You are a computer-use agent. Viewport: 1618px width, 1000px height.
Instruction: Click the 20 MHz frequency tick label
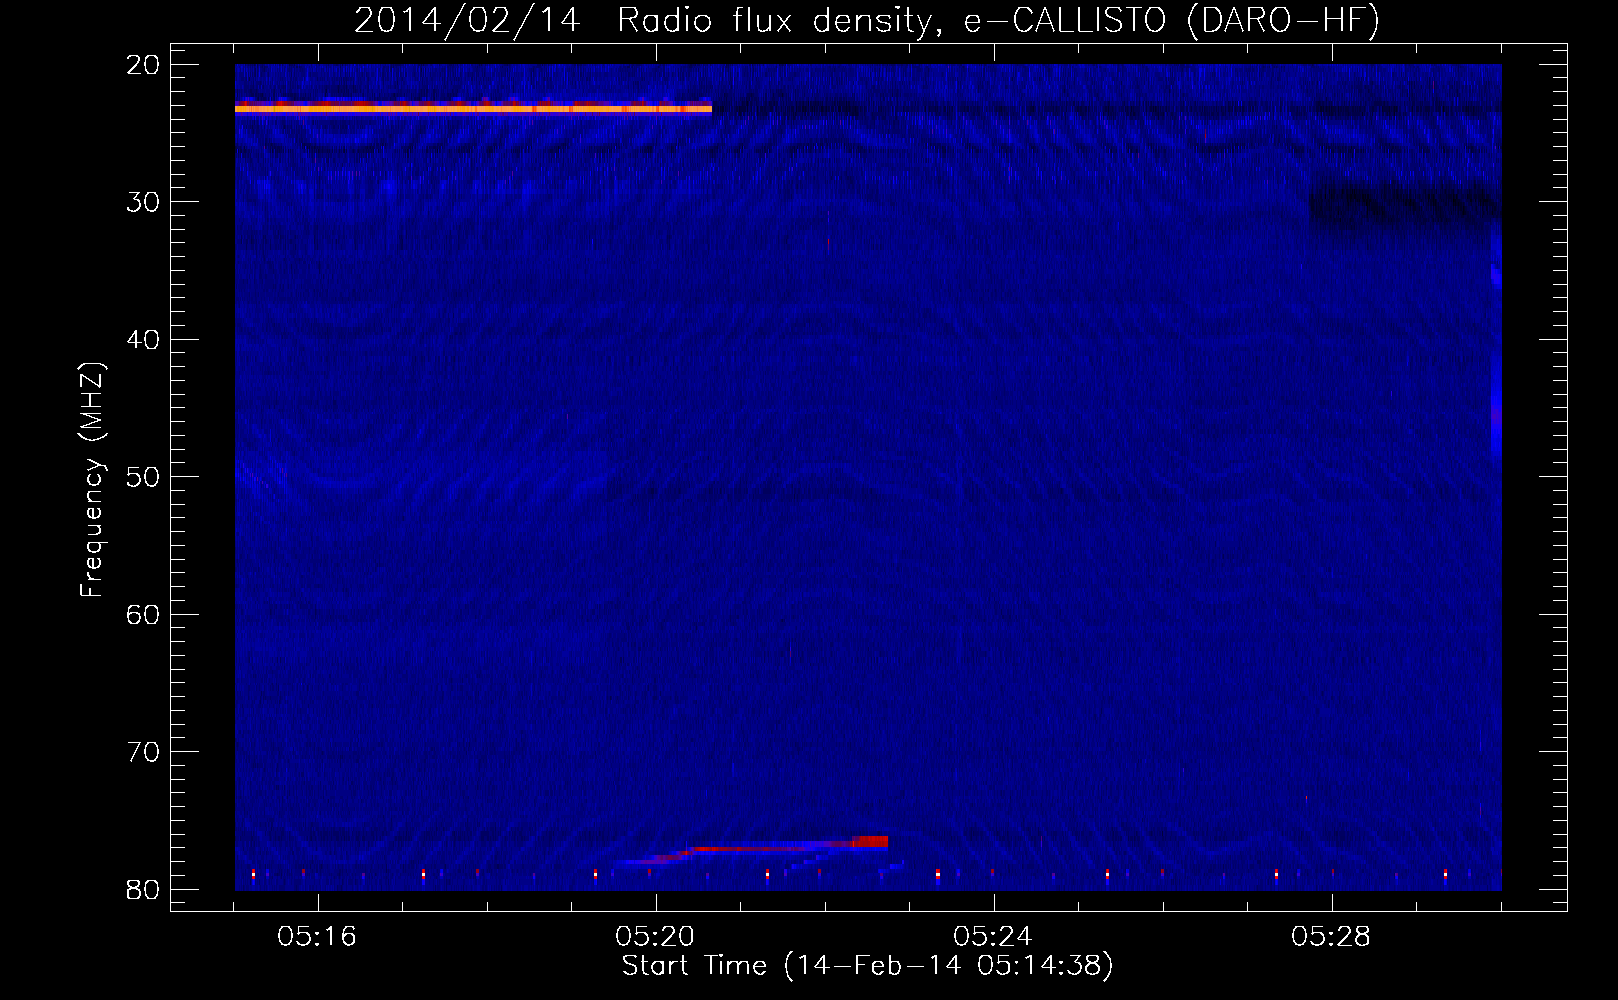pyautogui.click(x=145, y=65)
